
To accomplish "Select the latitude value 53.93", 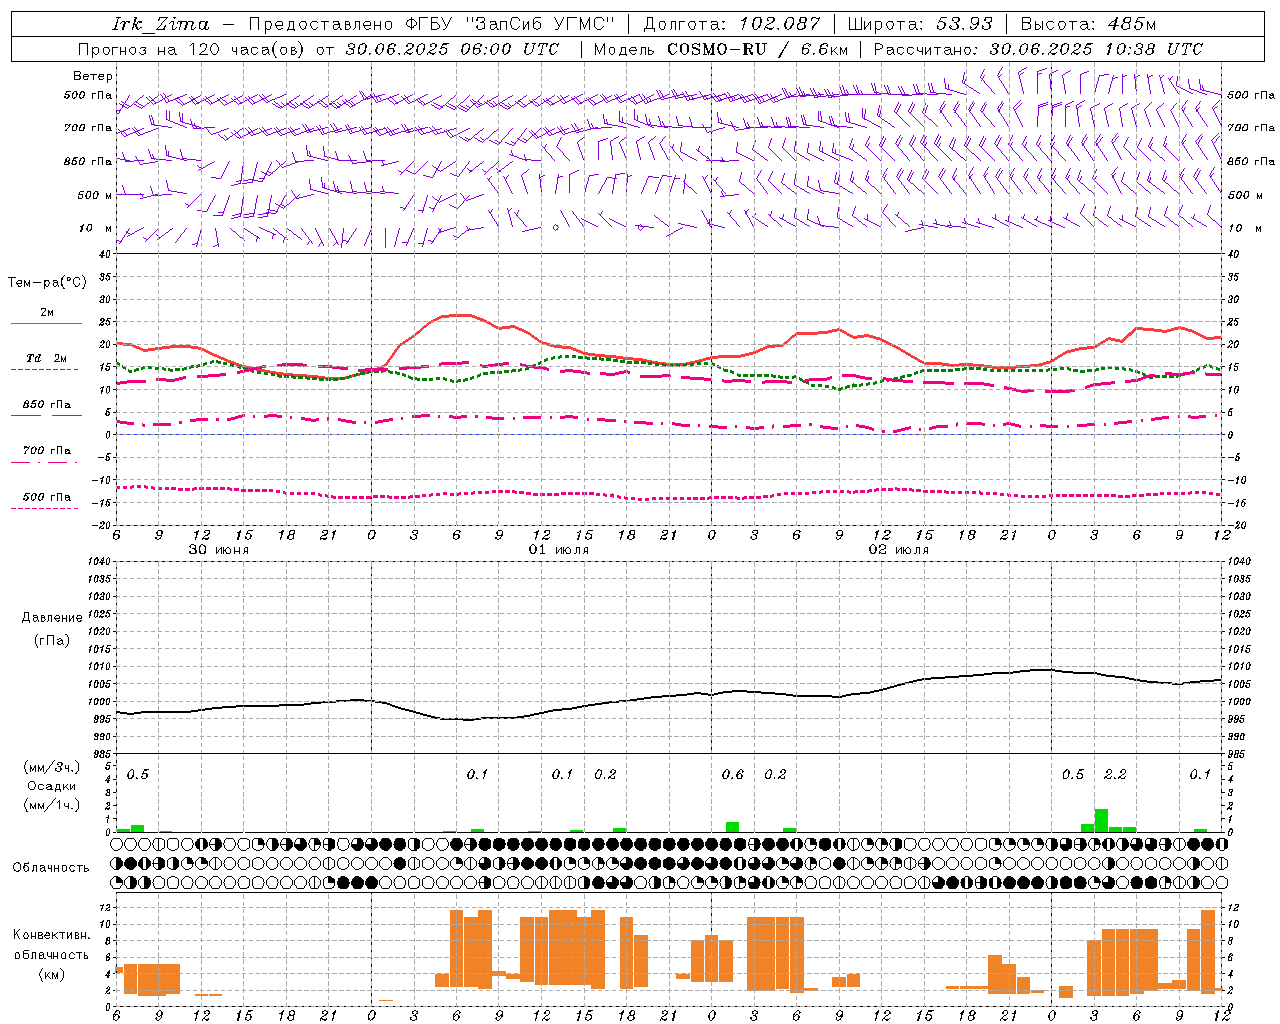I will point(964,24).
